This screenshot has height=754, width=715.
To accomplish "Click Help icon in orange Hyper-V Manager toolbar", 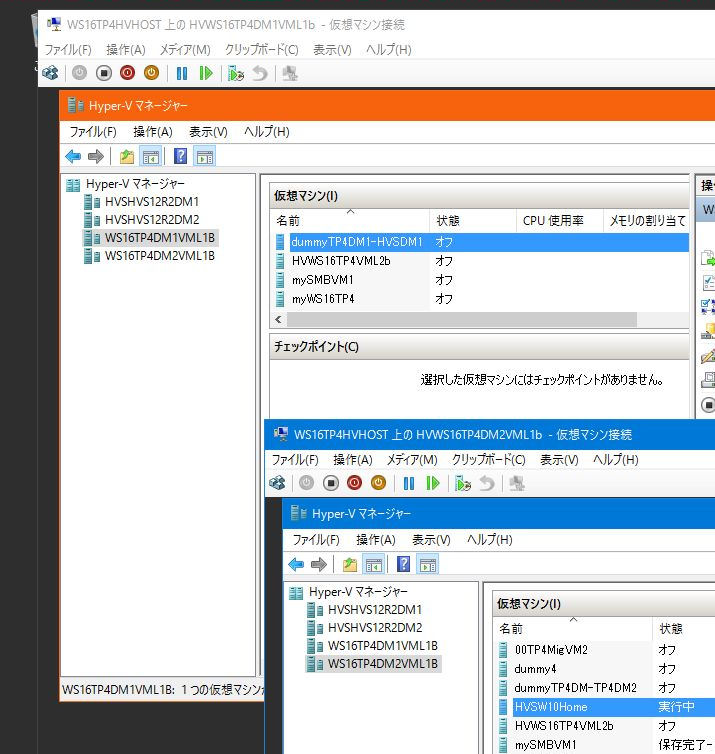I will click(180, 156).
